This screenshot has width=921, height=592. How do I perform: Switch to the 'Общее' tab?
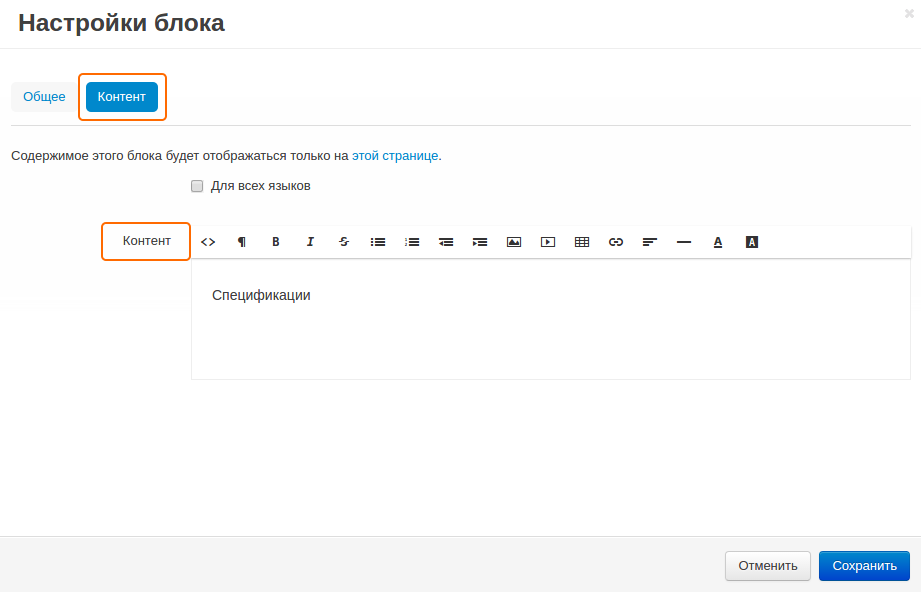(43, 96)
